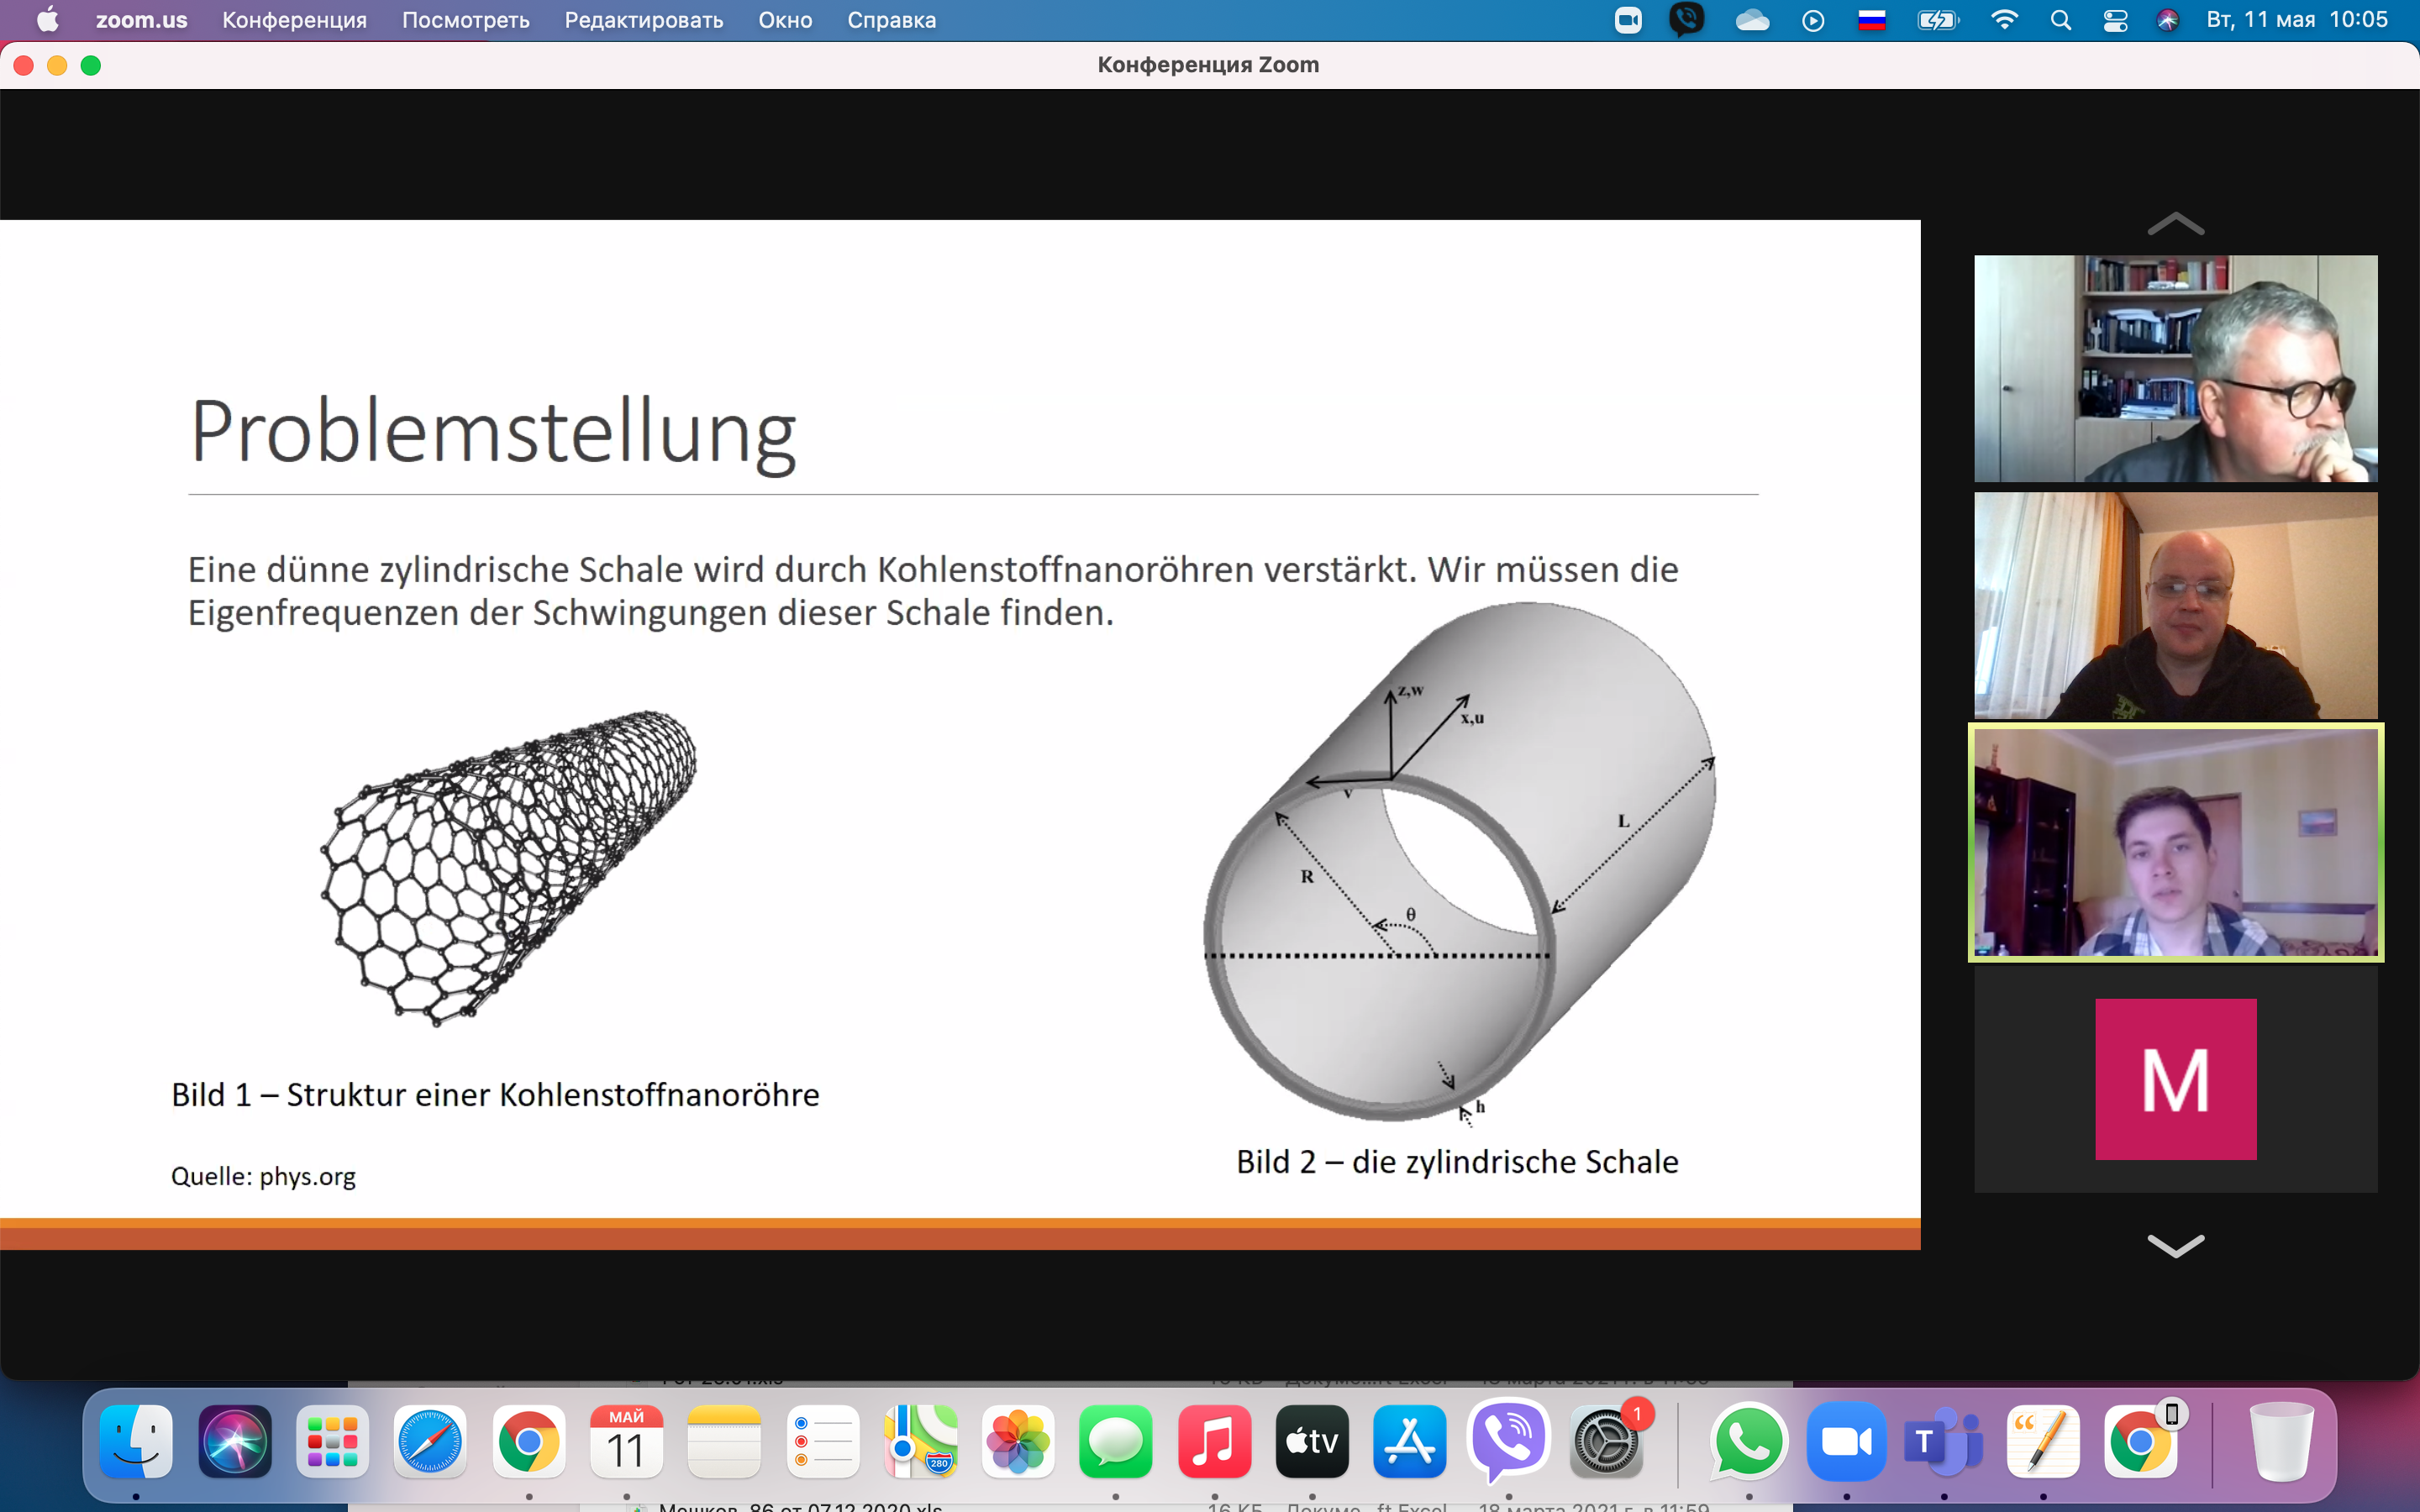Open Wi-Fi menu in menu bar
The image size is (2420, 1512).
tap(2004, 20)
